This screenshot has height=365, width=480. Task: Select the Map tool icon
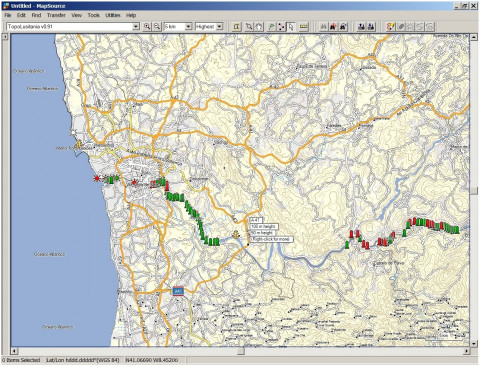(236, 27)
